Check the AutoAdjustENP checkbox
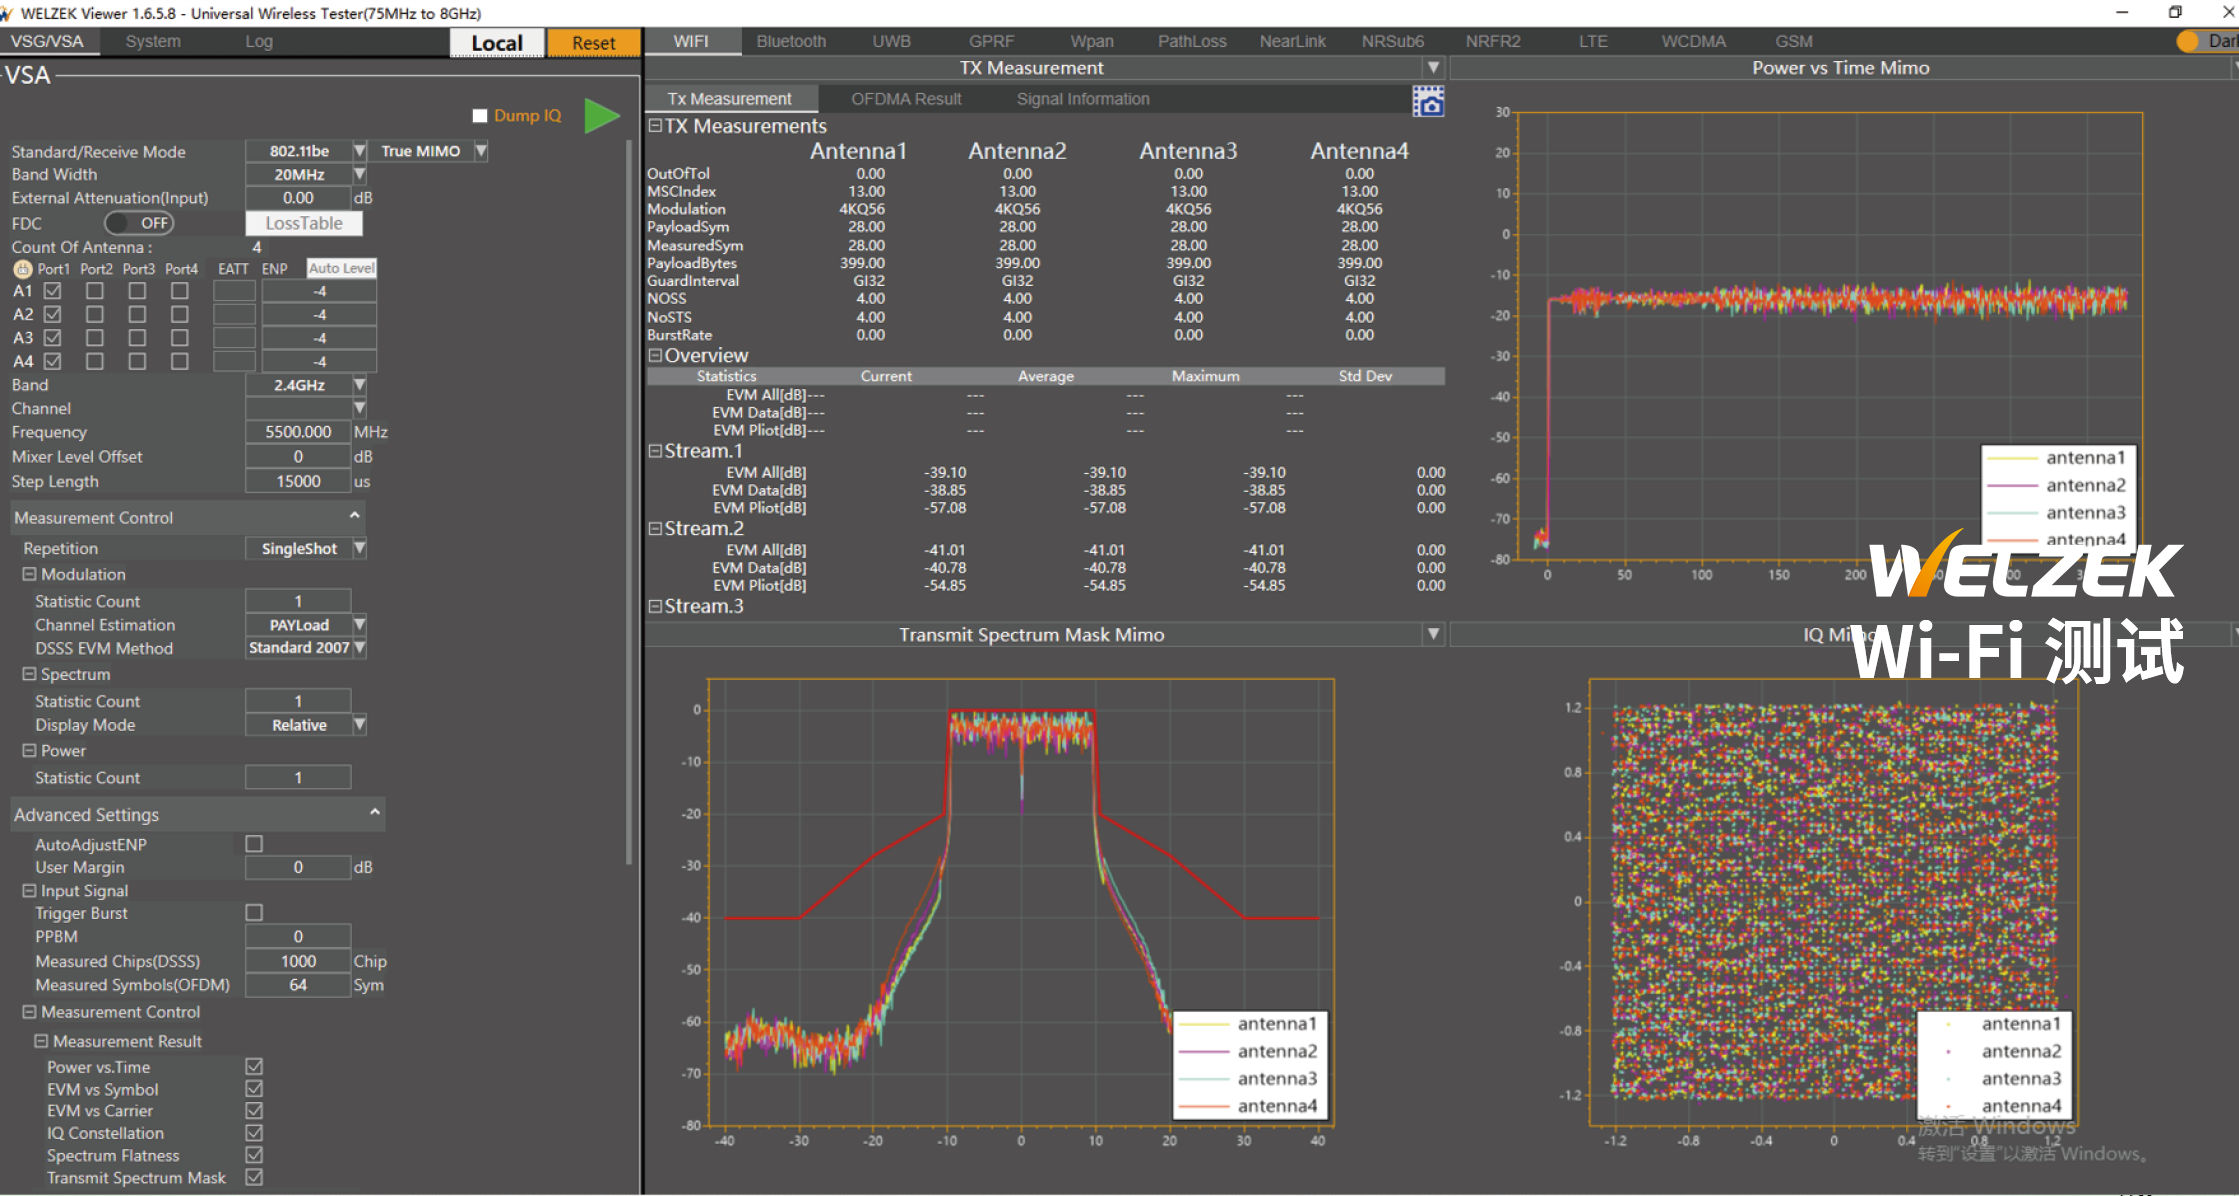Screen dimensions: 2239x1196 254,844
